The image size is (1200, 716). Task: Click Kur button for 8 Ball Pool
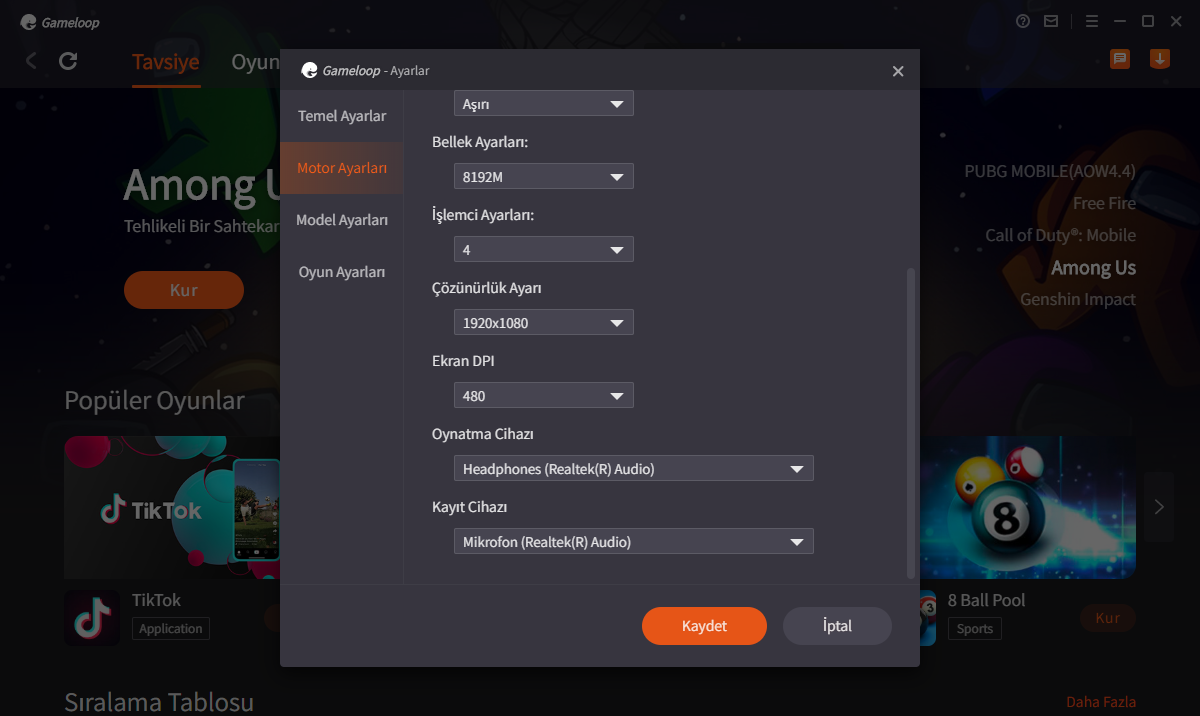click(1108, 618)
